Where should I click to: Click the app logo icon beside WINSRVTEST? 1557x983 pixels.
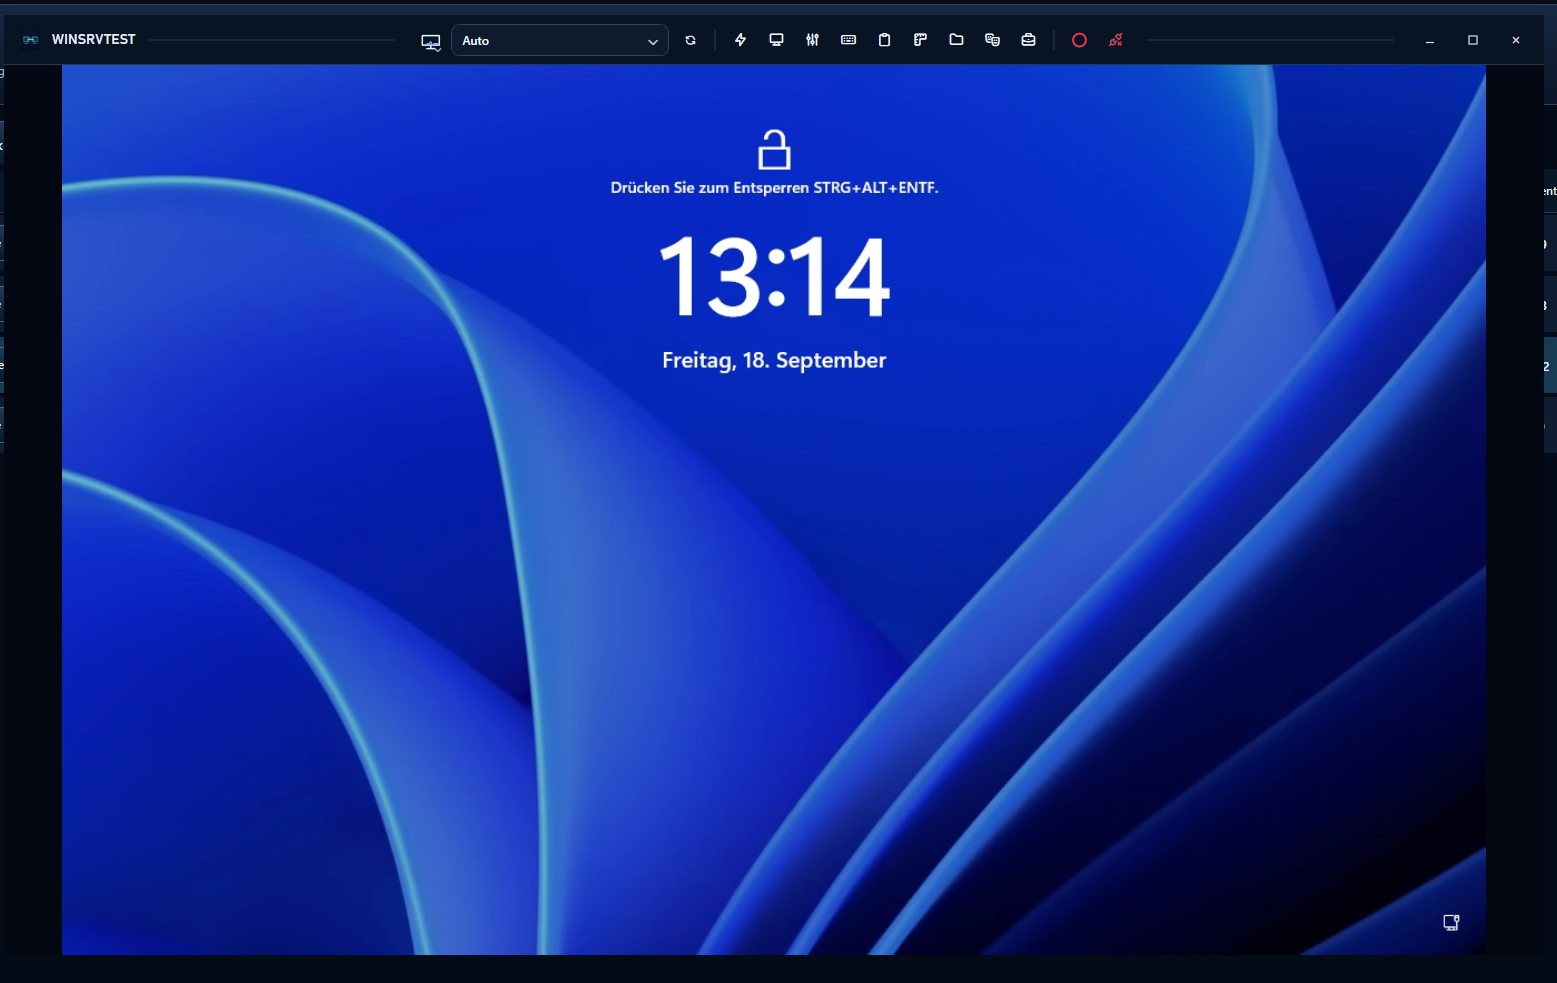coord(30,40)
